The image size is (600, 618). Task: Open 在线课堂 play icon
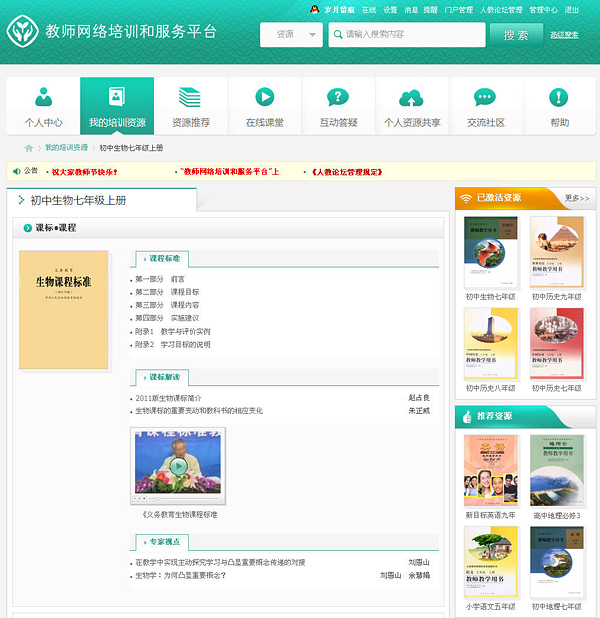point(264,98)
